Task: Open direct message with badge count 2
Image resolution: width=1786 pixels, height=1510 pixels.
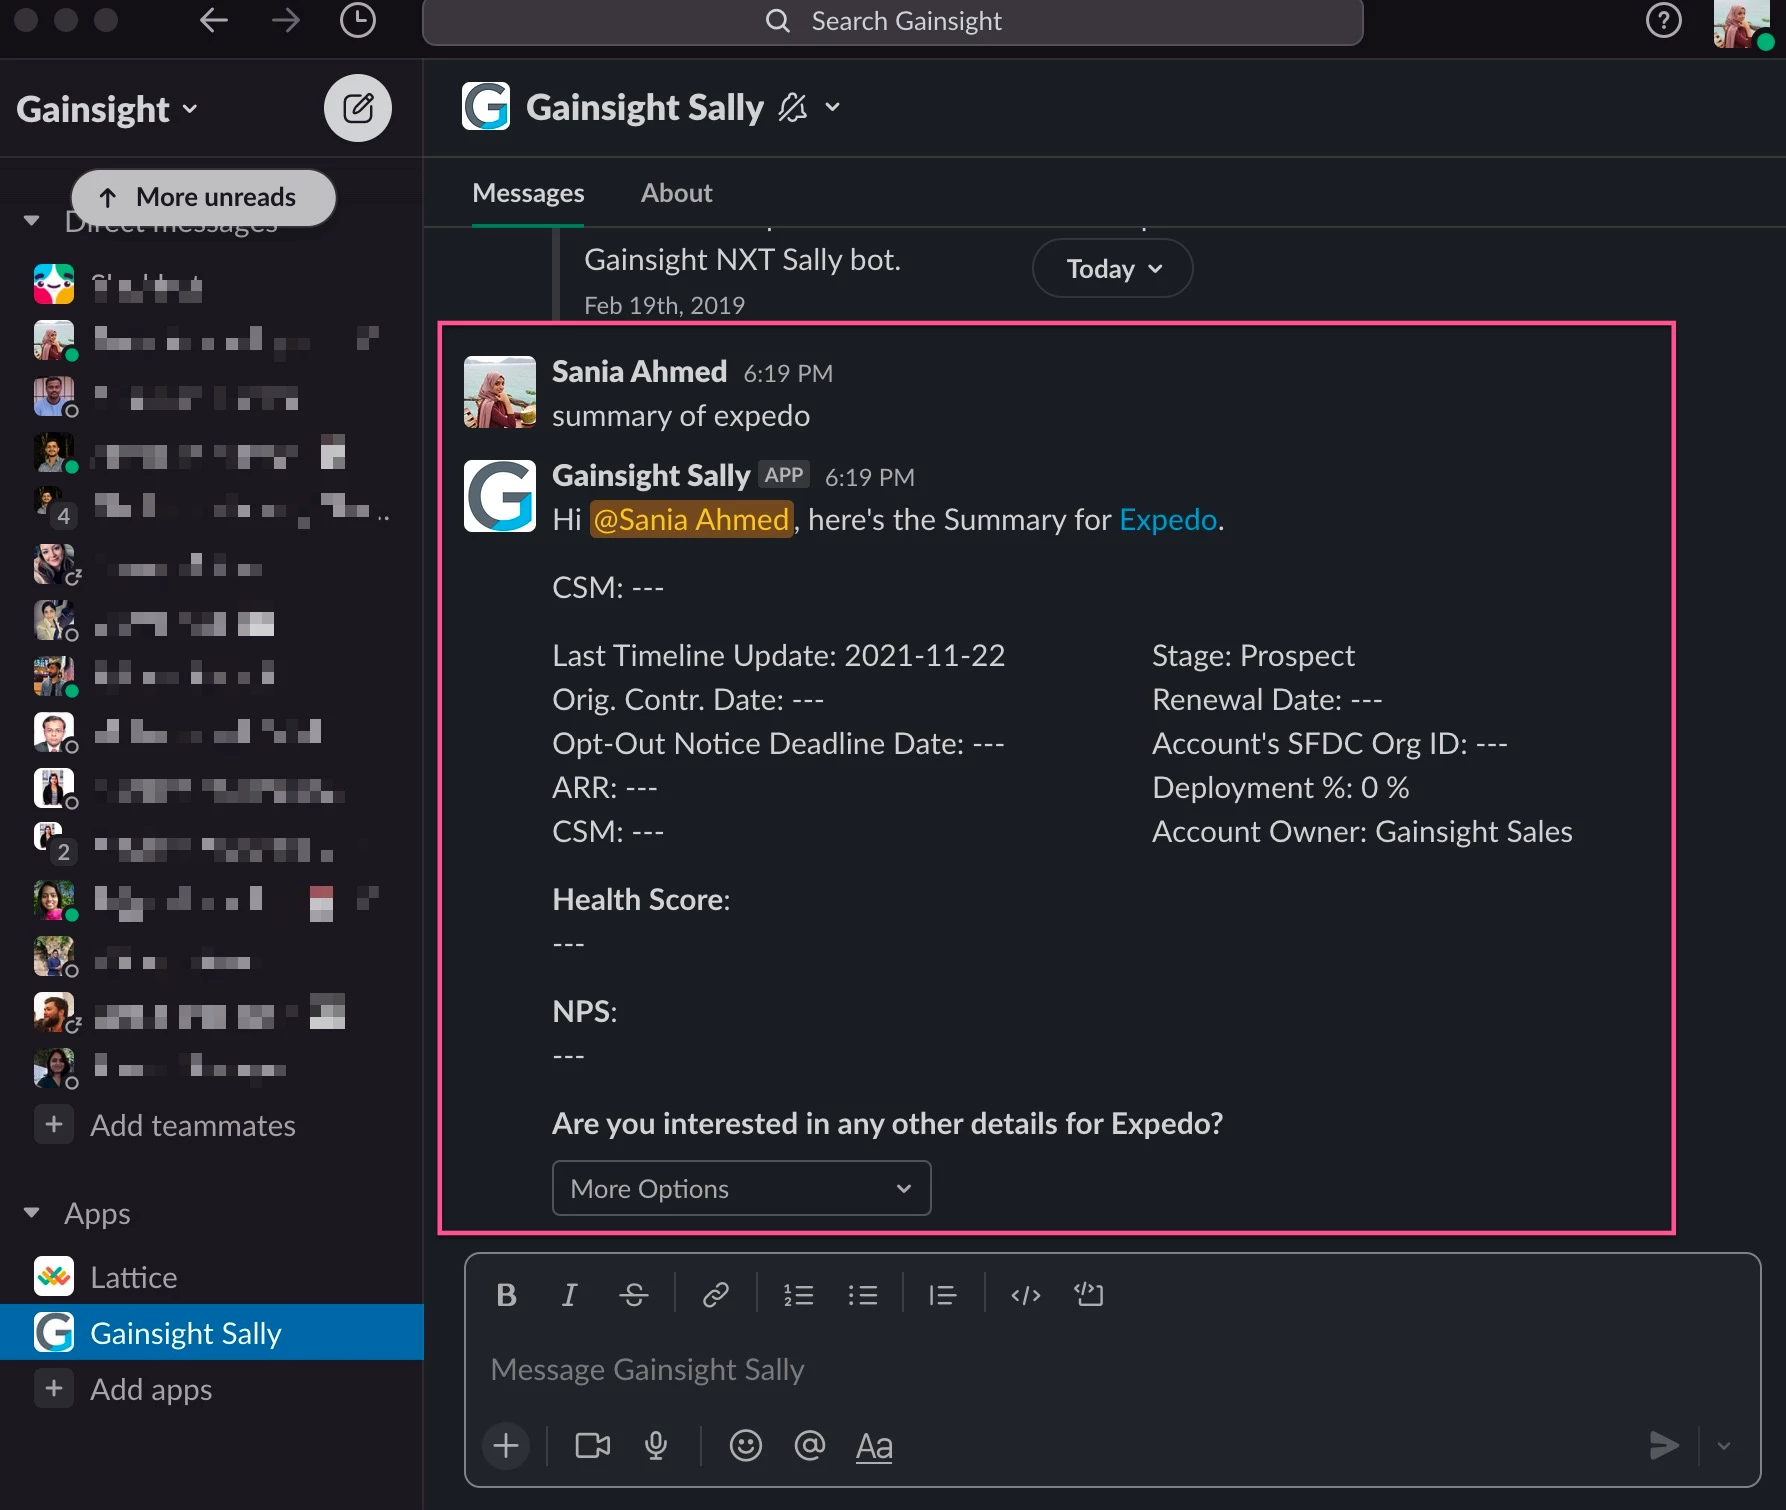Action: point(212,845)
